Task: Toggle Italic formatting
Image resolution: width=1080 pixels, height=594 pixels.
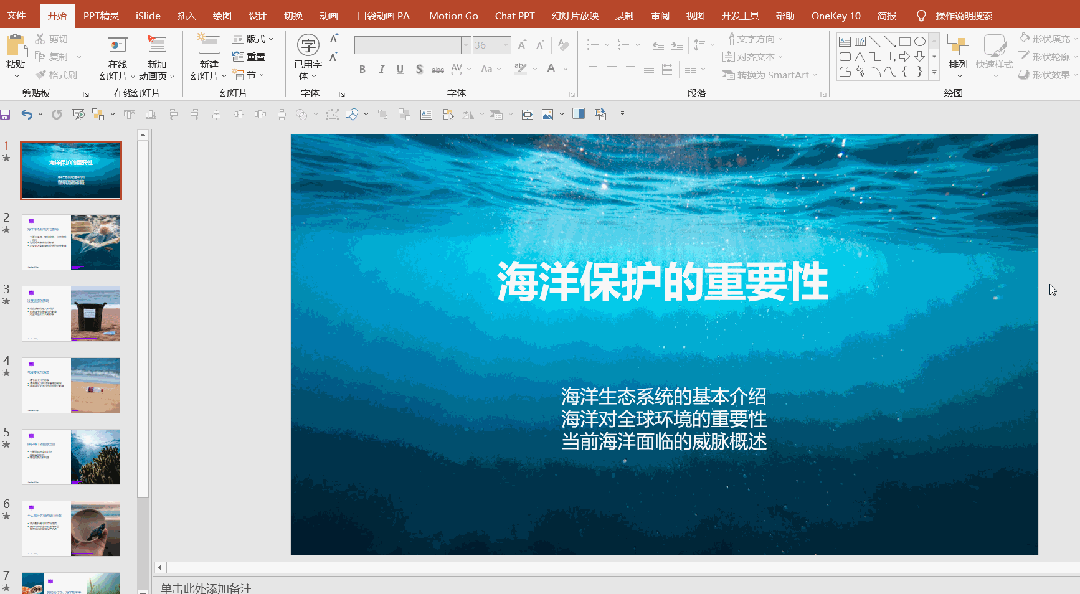Action: [381, 69]
